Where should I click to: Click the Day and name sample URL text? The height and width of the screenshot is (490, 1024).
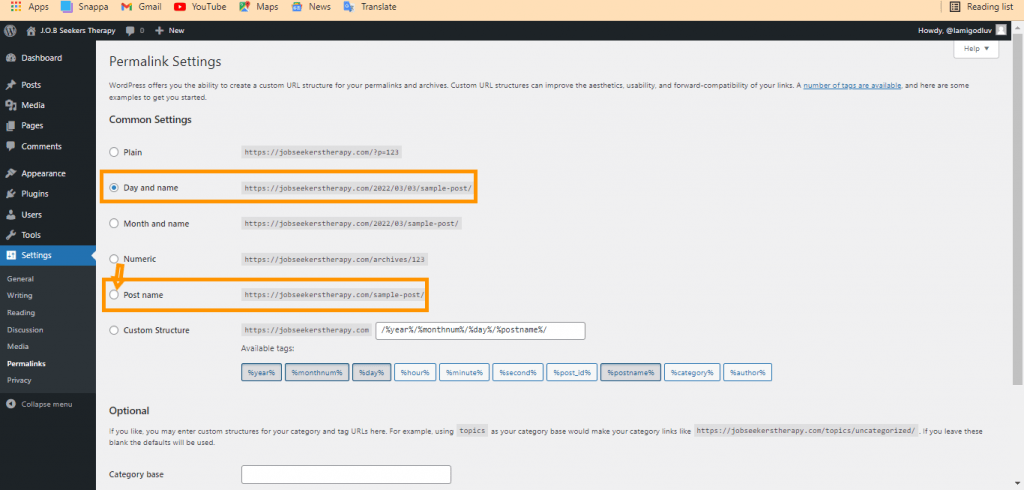pyautogui.click(x=358, y=188)
